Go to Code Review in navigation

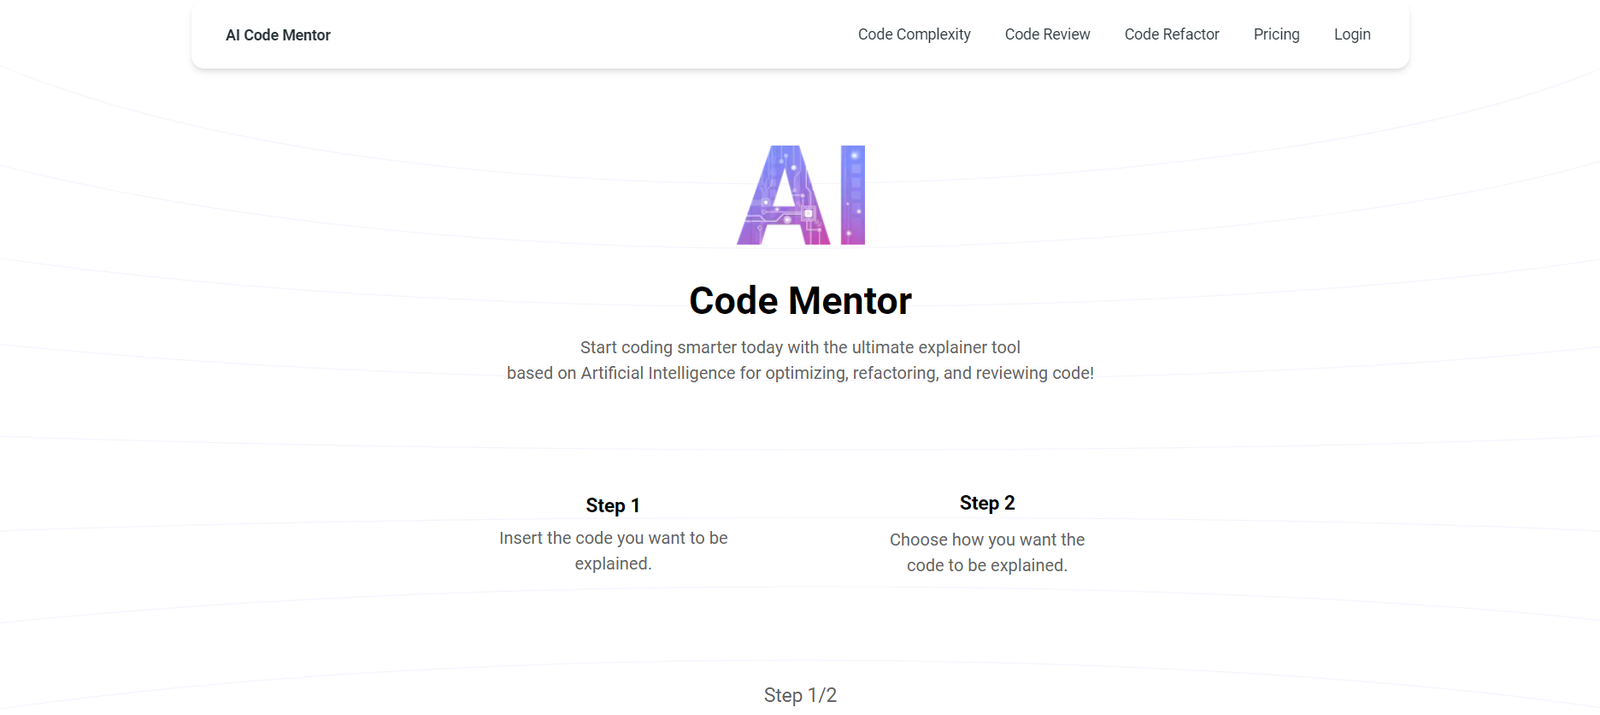[1047, 34]
